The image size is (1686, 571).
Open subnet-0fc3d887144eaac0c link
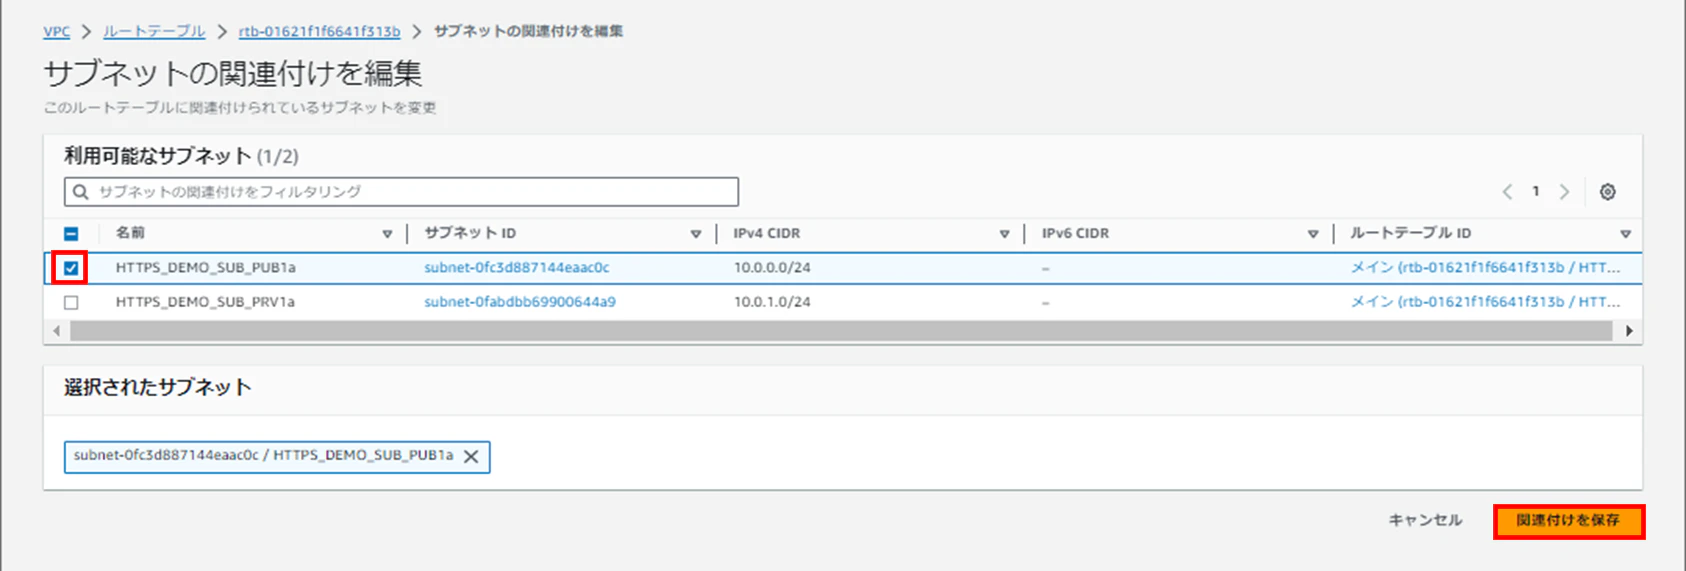pyautogui.click(x=516, y=268)
